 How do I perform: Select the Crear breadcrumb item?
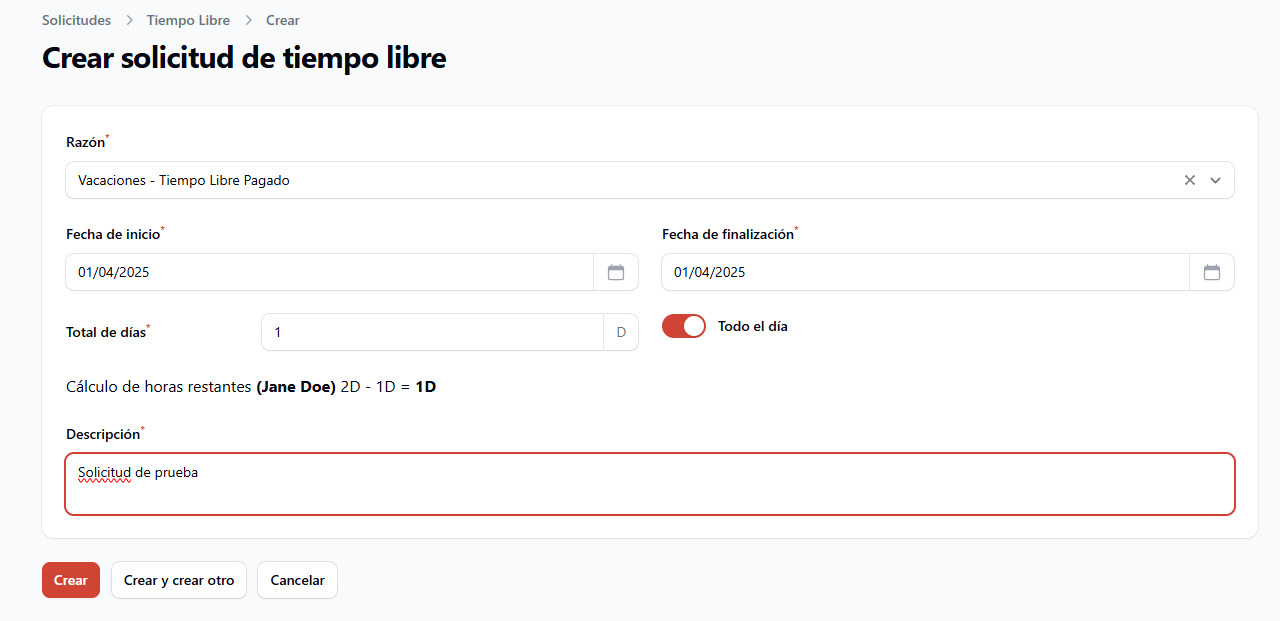[x=283, y=20]
